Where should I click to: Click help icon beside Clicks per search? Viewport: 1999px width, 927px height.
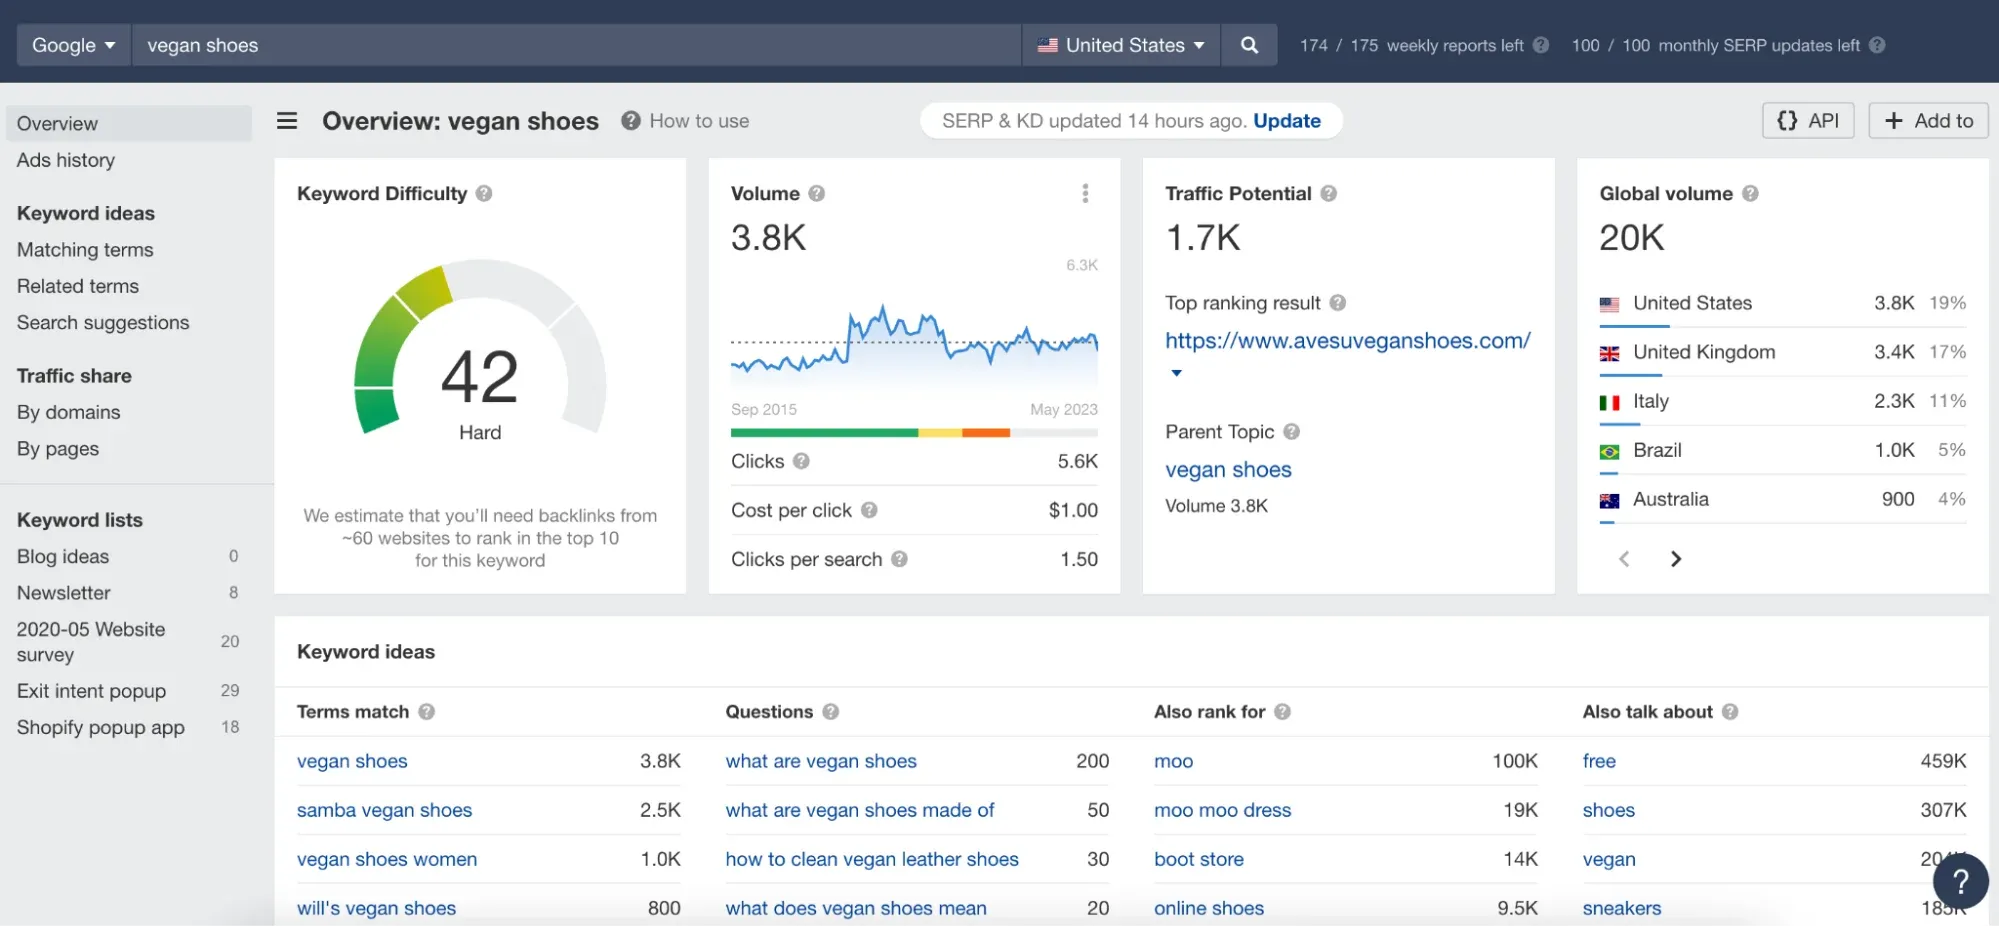tap(899, 559)
